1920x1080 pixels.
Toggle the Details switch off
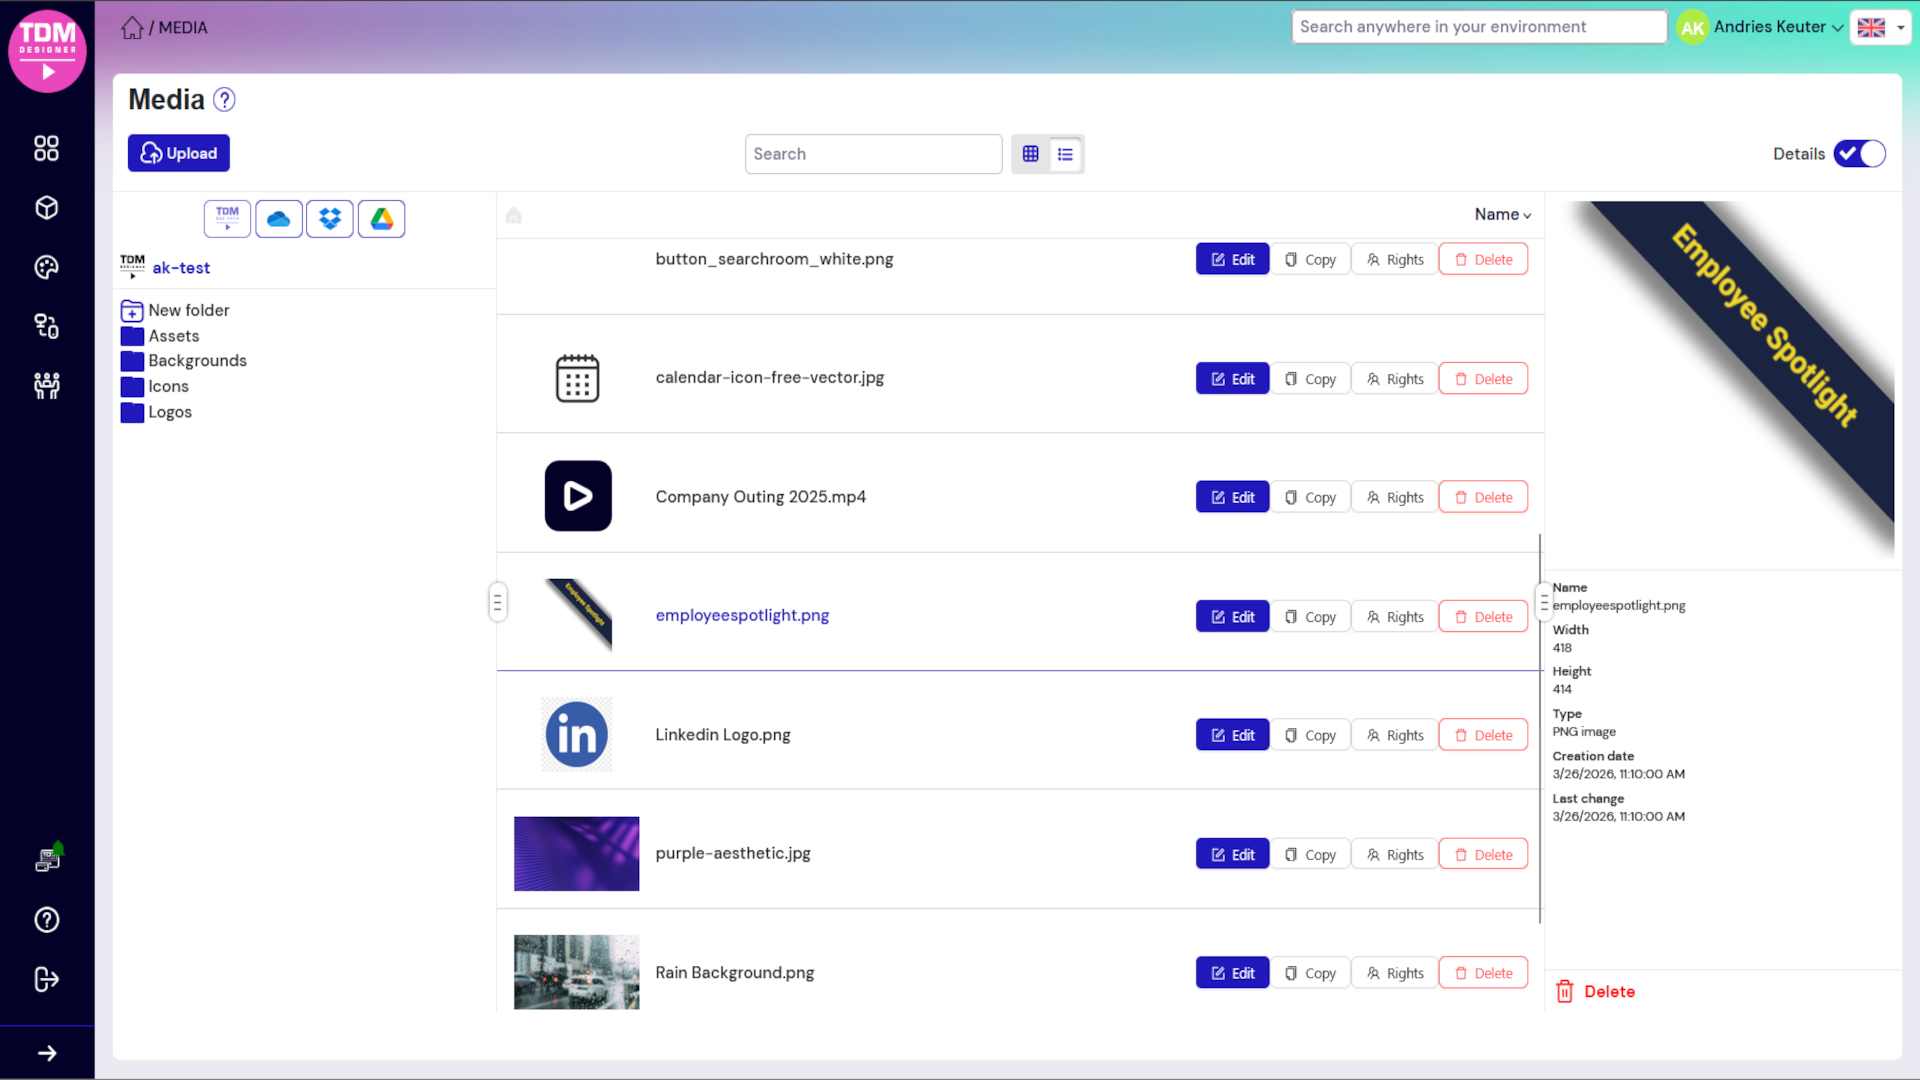[x=1860, y=154]
